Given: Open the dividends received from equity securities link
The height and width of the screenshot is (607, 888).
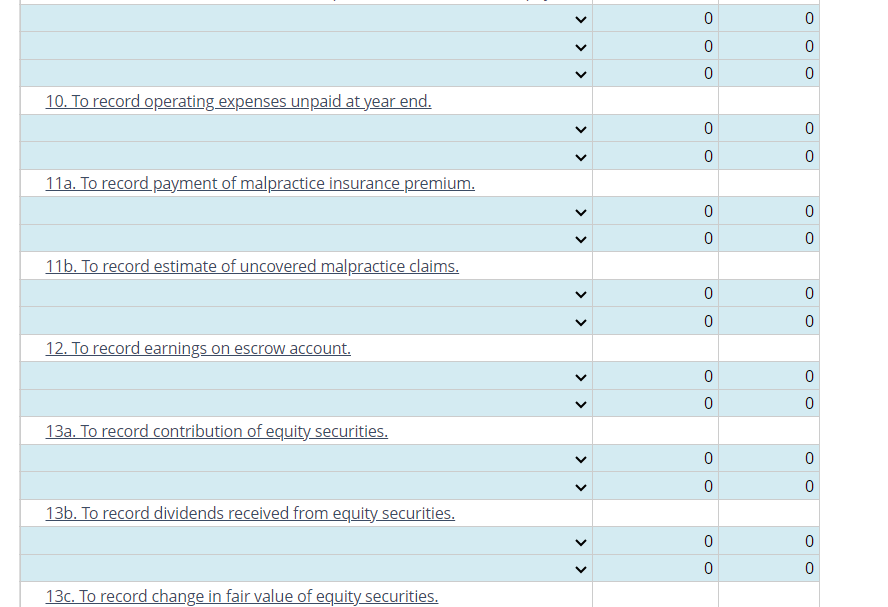Looking at the screenshot, I should 249,513.
